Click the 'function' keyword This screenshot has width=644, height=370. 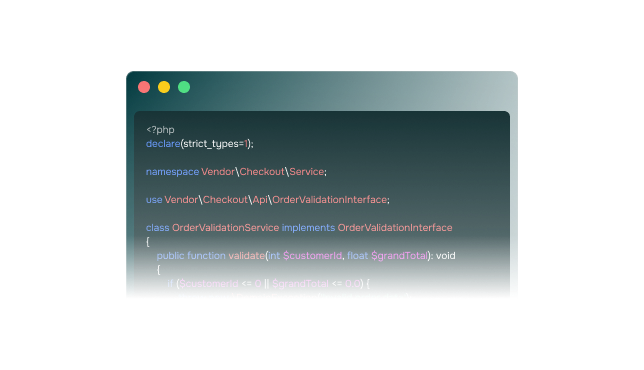206,255
